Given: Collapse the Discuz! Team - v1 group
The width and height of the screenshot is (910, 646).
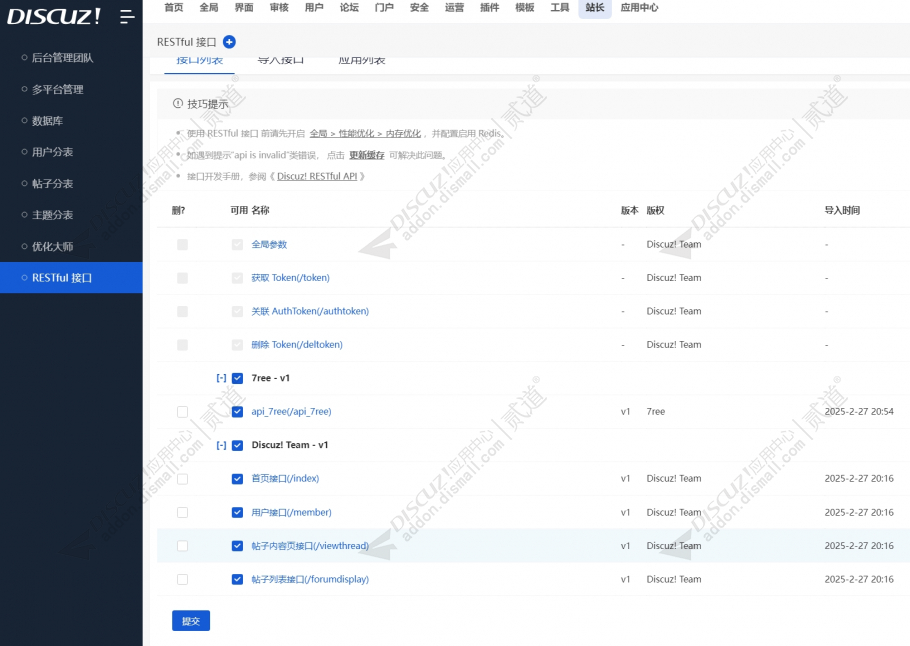Looking at the screenshot, I should coord(221,445).
